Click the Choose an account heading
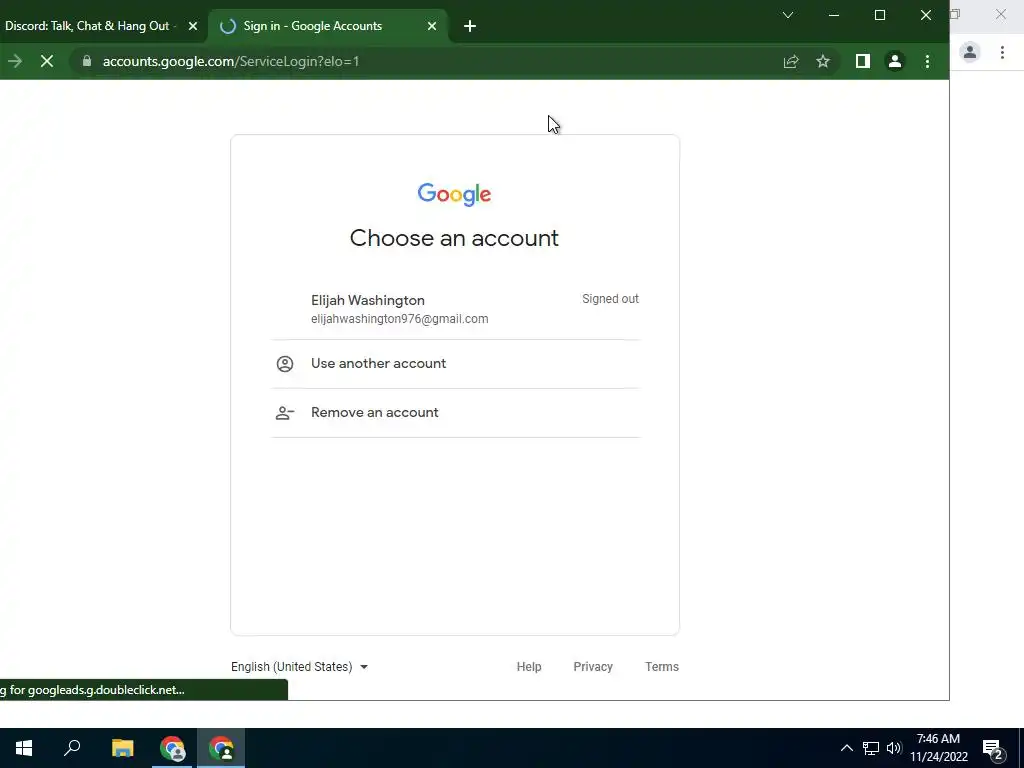 click(x=455, y=238)
